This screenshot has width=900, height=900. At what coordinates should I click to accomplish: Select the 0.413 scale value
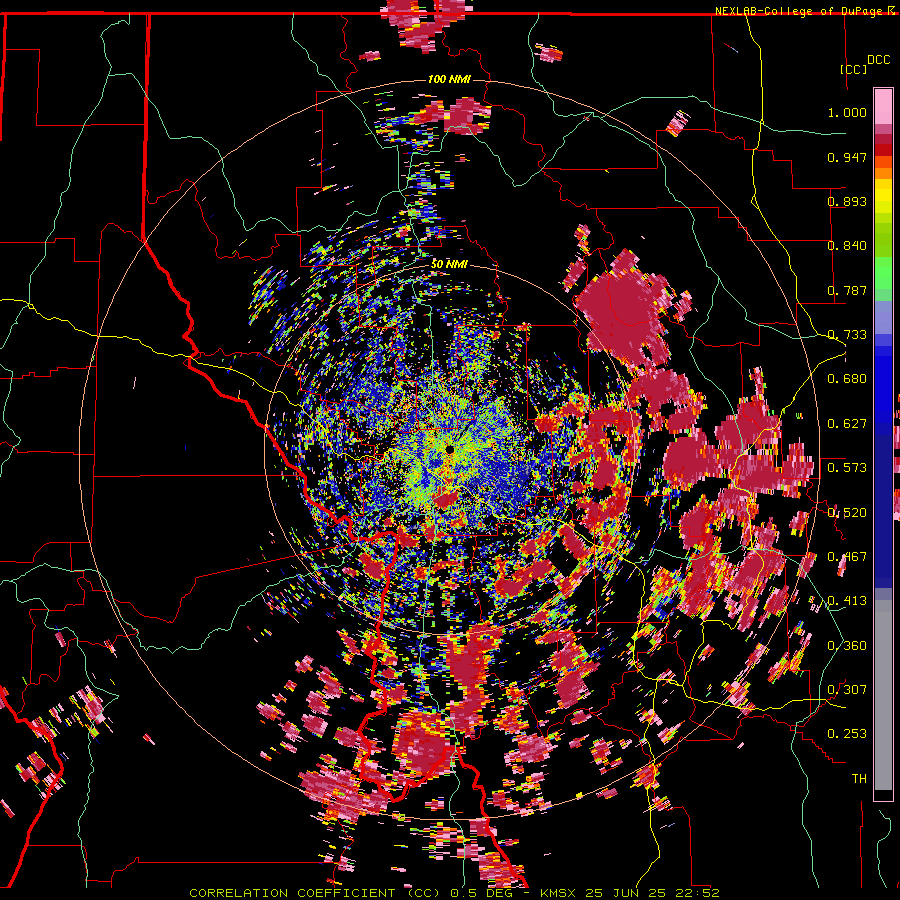847,601
